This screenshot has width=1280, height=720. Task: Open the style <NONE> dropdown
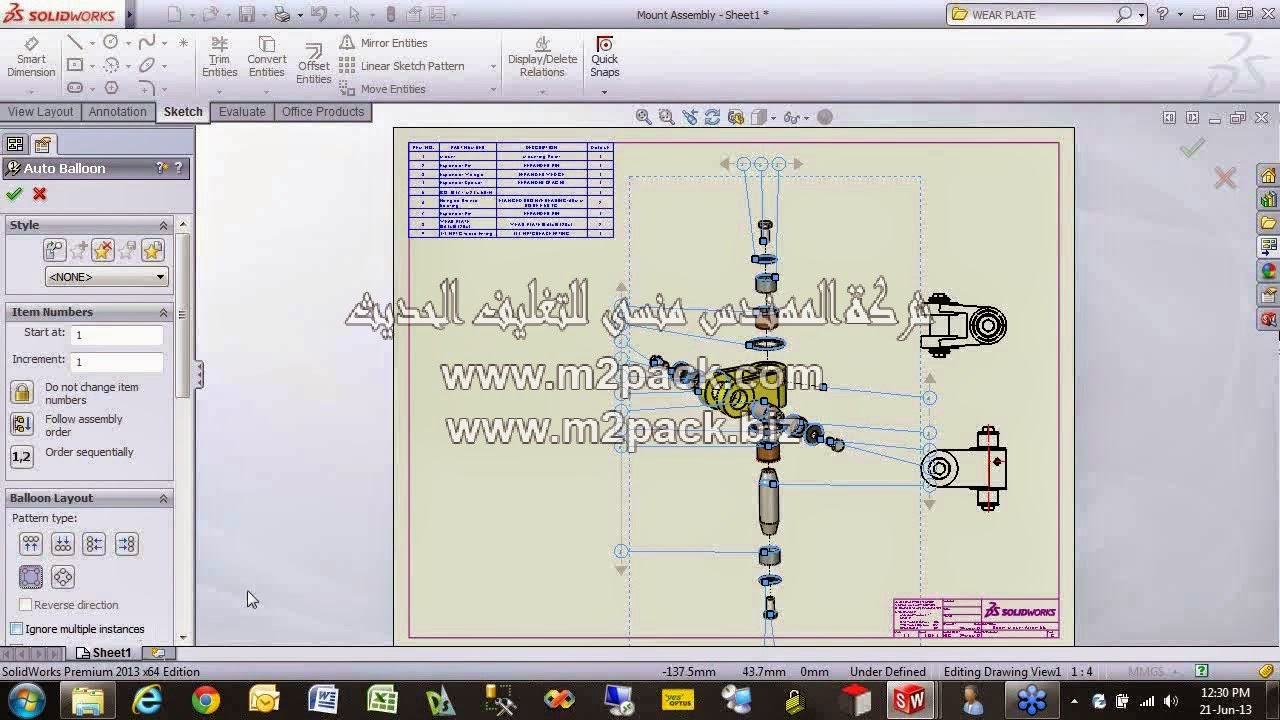106,277
